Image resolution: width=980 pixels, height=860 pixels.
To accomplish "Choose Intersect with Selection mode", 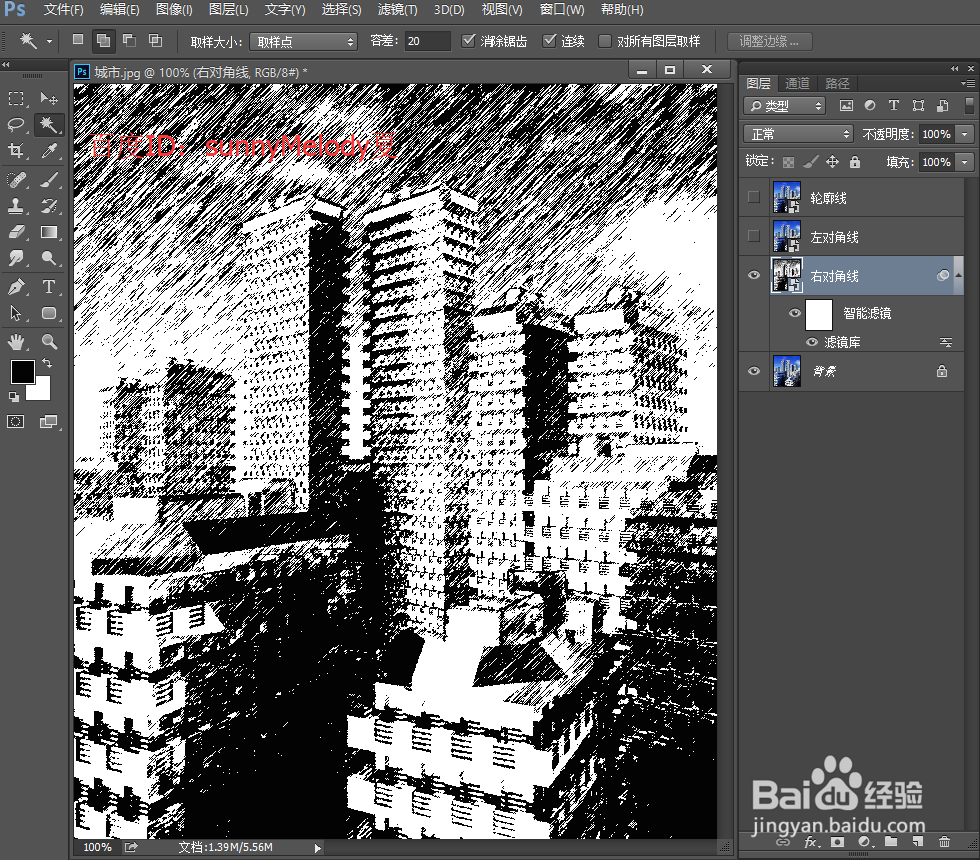I will pyautogui.click(x=155, y=40).
